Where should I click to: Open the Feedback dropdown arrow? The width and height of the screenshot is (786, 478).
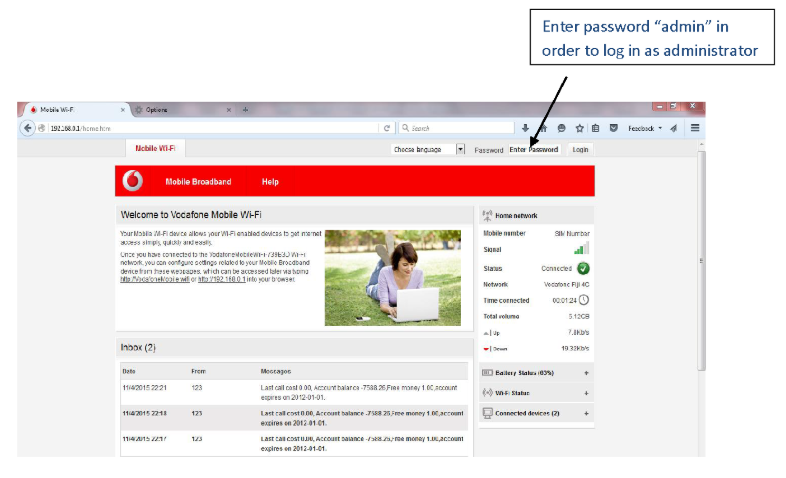[x=660, y=128]
